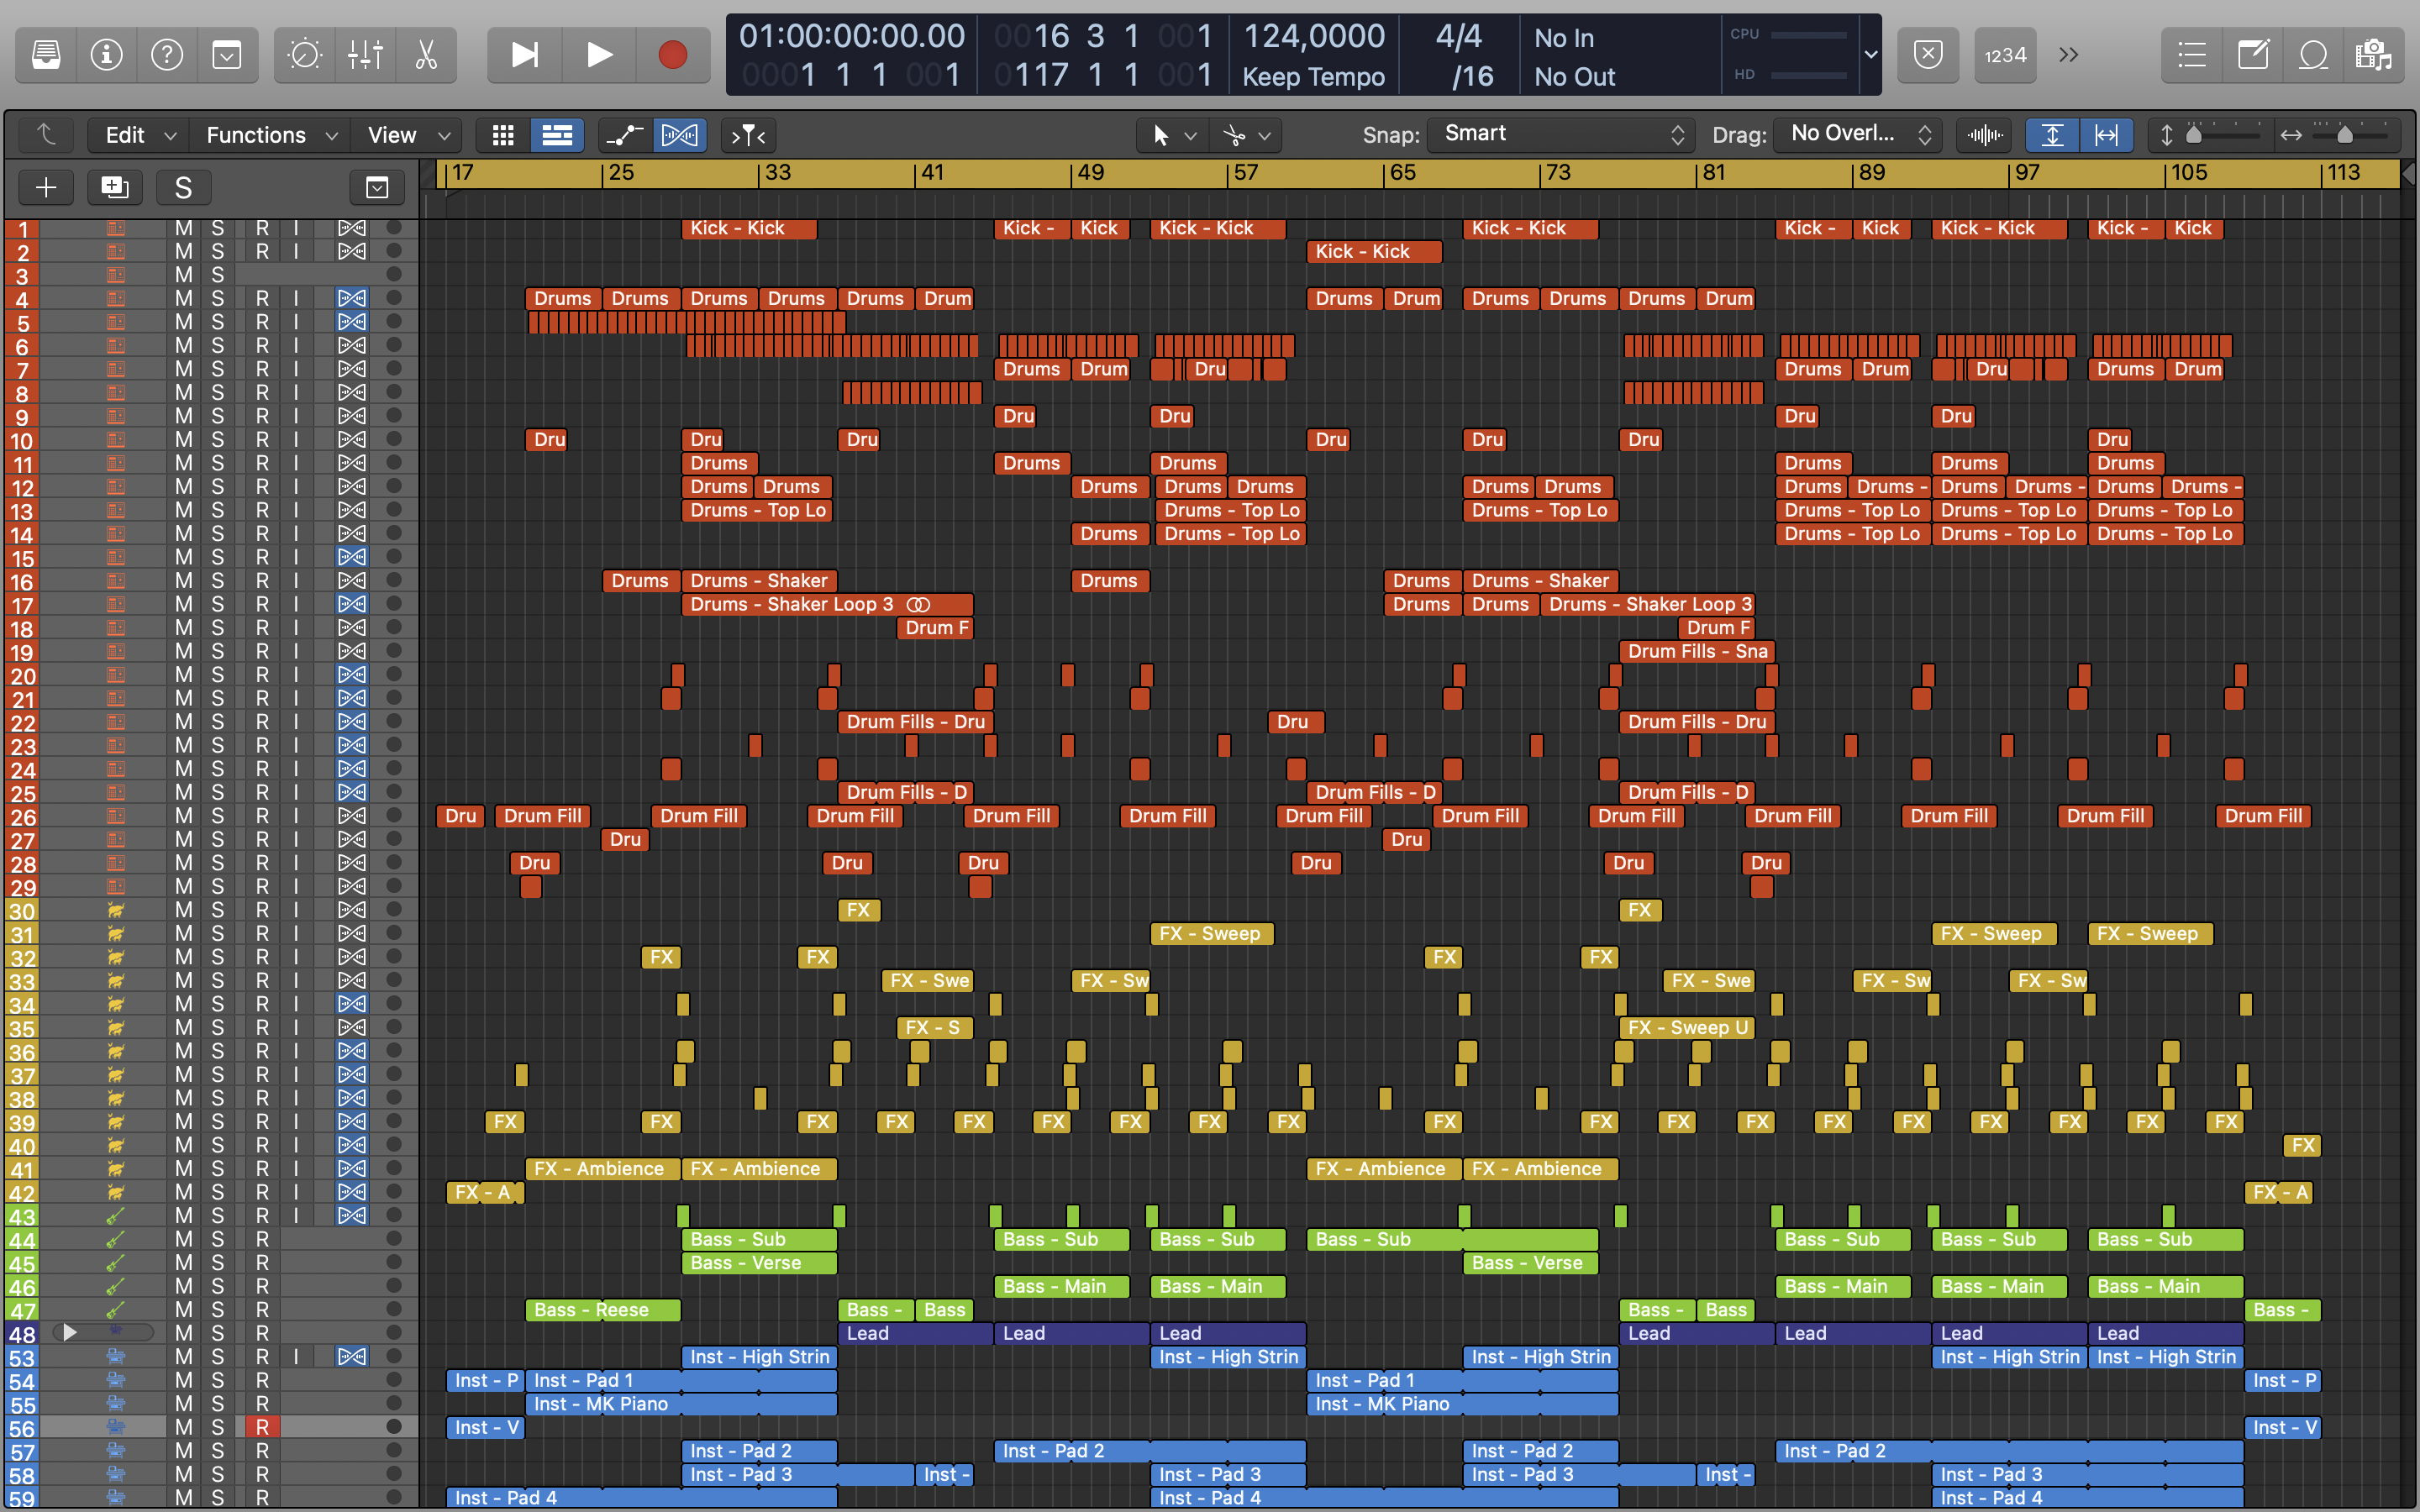Open the Drag No Overlap dropdown
2420x1512 pixels.
(x=1858, y=134)
